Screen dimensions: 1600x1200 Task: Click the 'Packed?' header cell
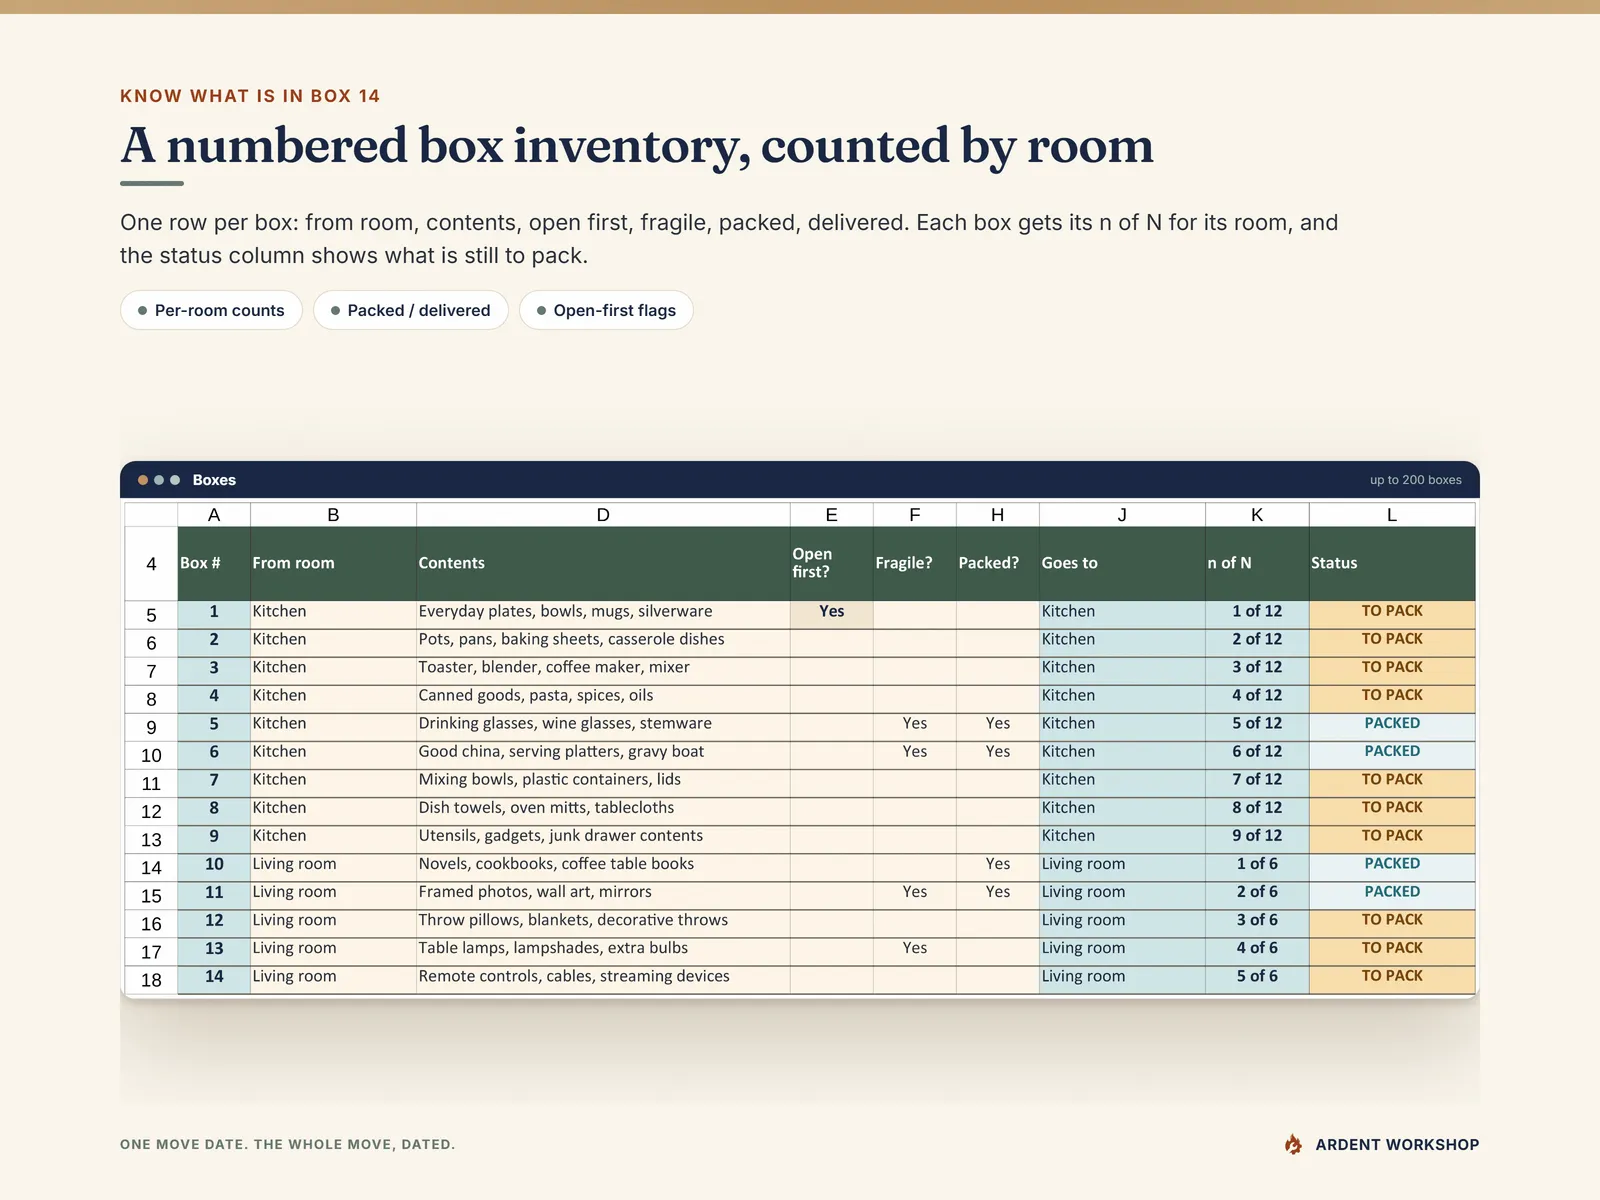coord(997,563)
